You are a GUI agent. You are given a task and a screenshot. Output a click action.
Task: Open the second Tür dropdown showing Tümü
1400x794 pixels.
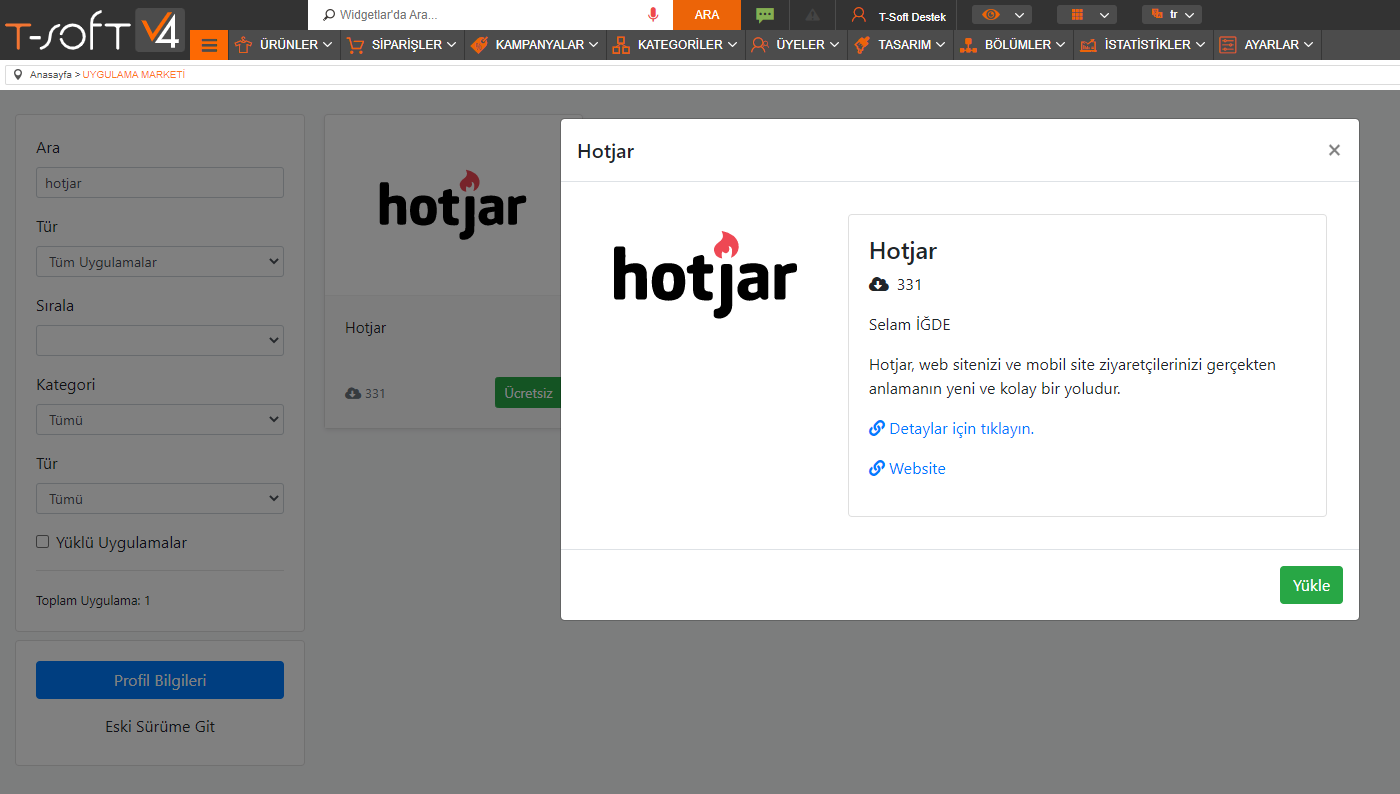160,499
